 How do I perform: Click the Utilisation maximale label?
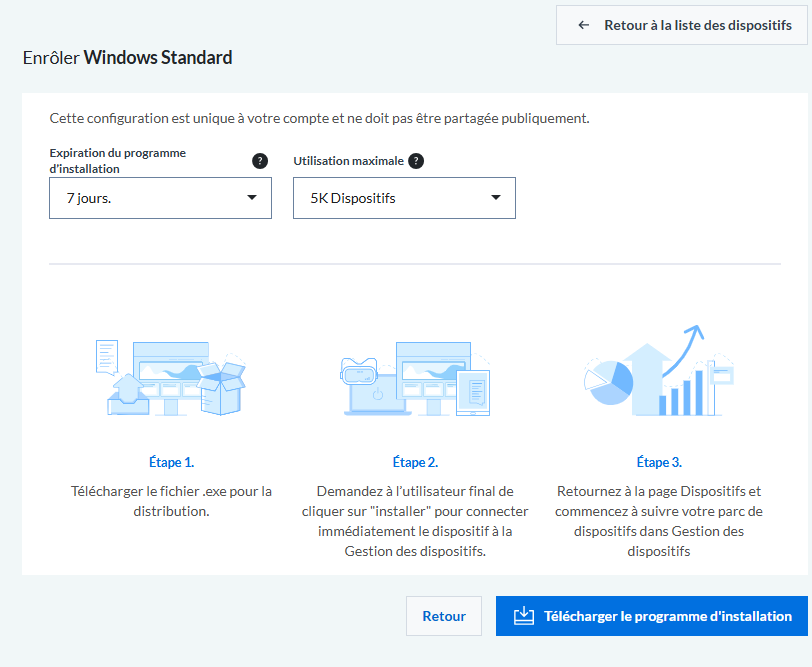(x=349, y=161)
